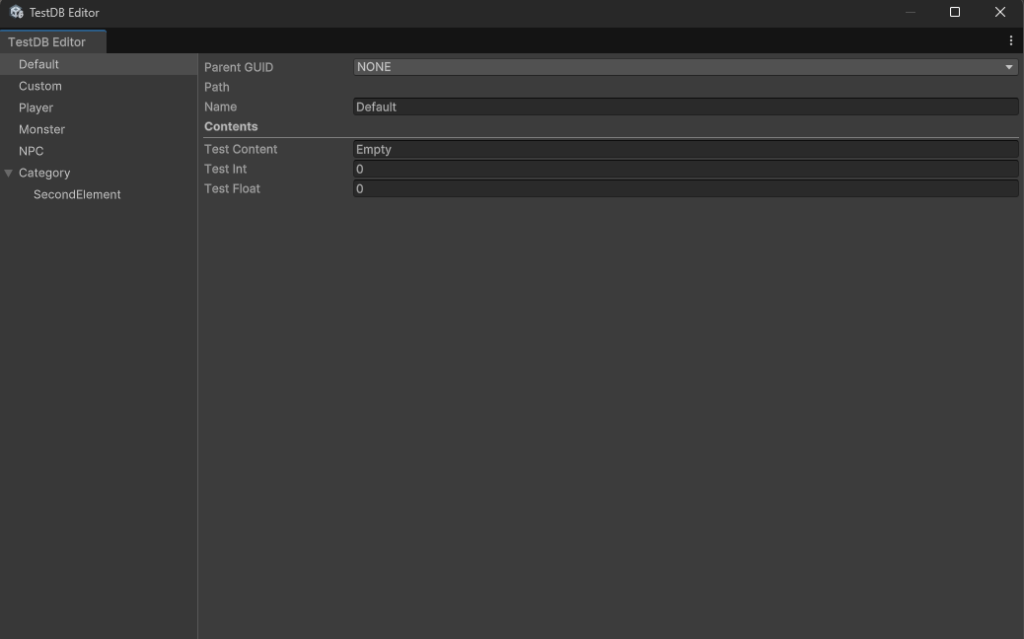Switch to the TestDB Editor tab
This screenshot has width=1024, height=639.
click(48, 42)
